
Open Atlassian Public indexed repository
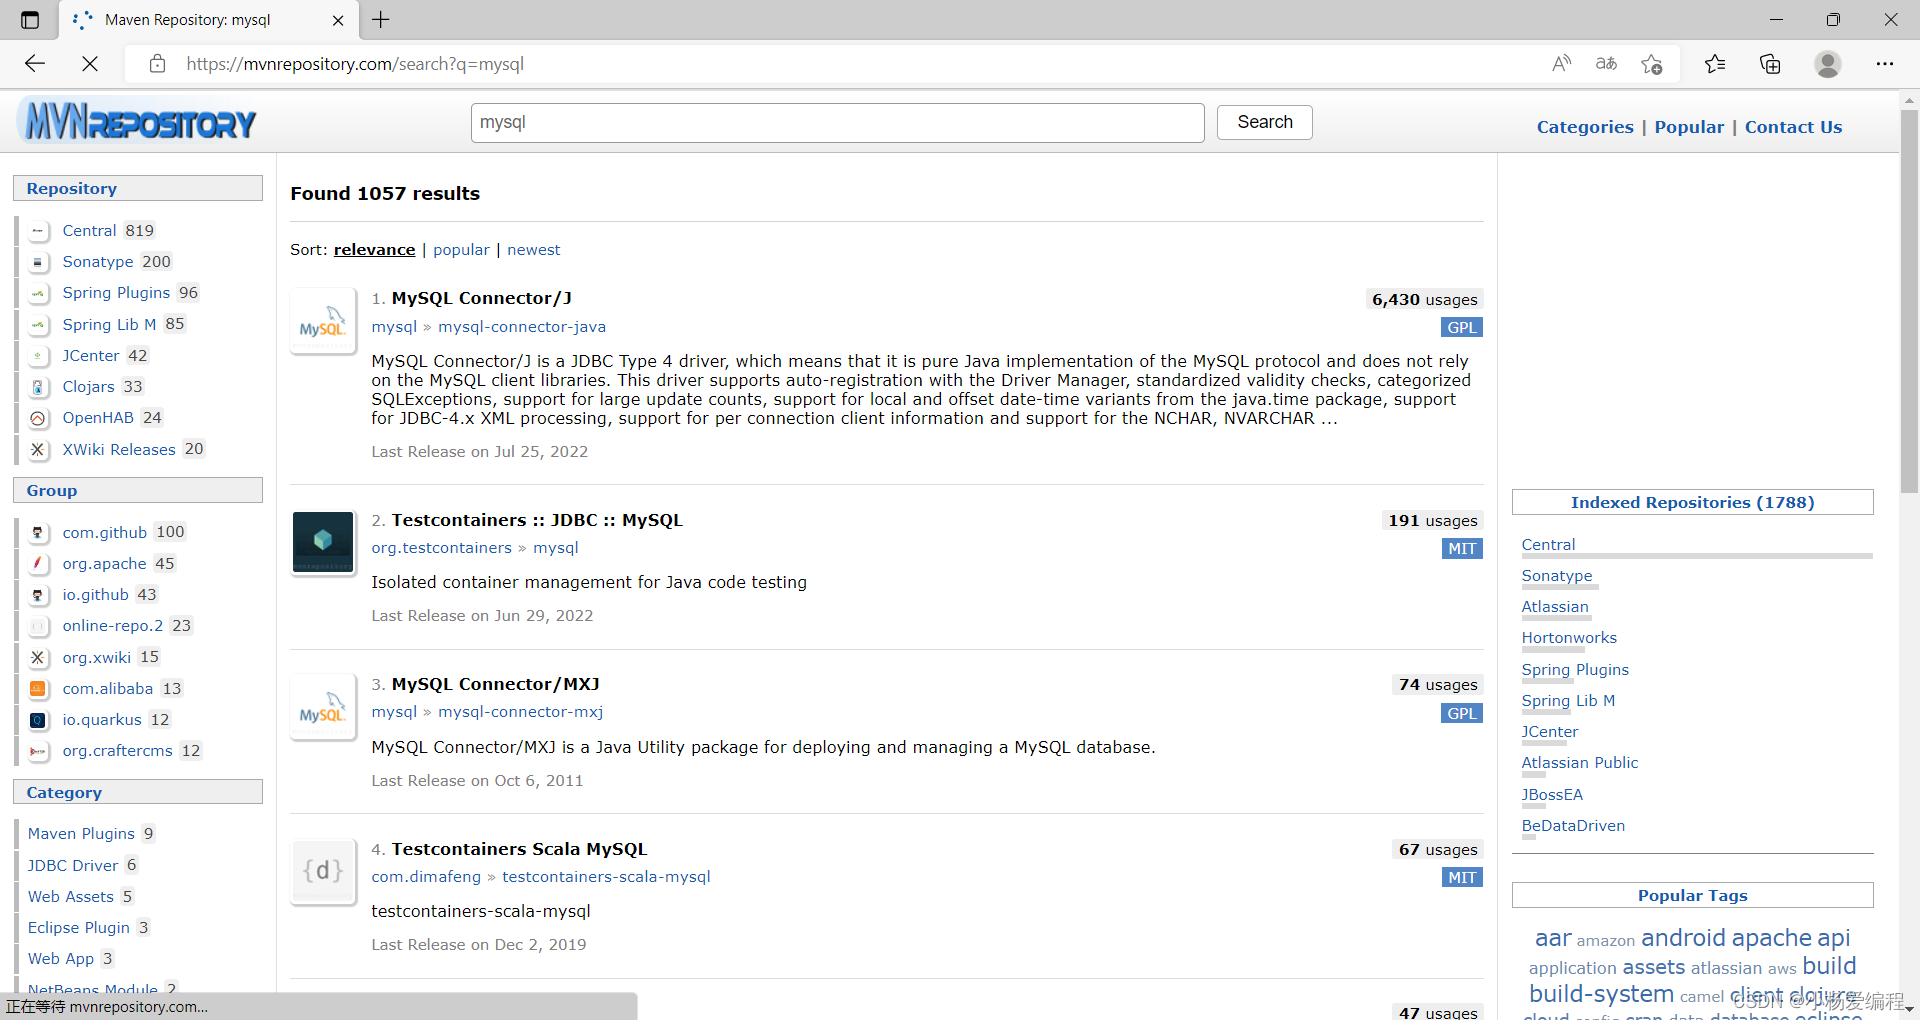1580,763
